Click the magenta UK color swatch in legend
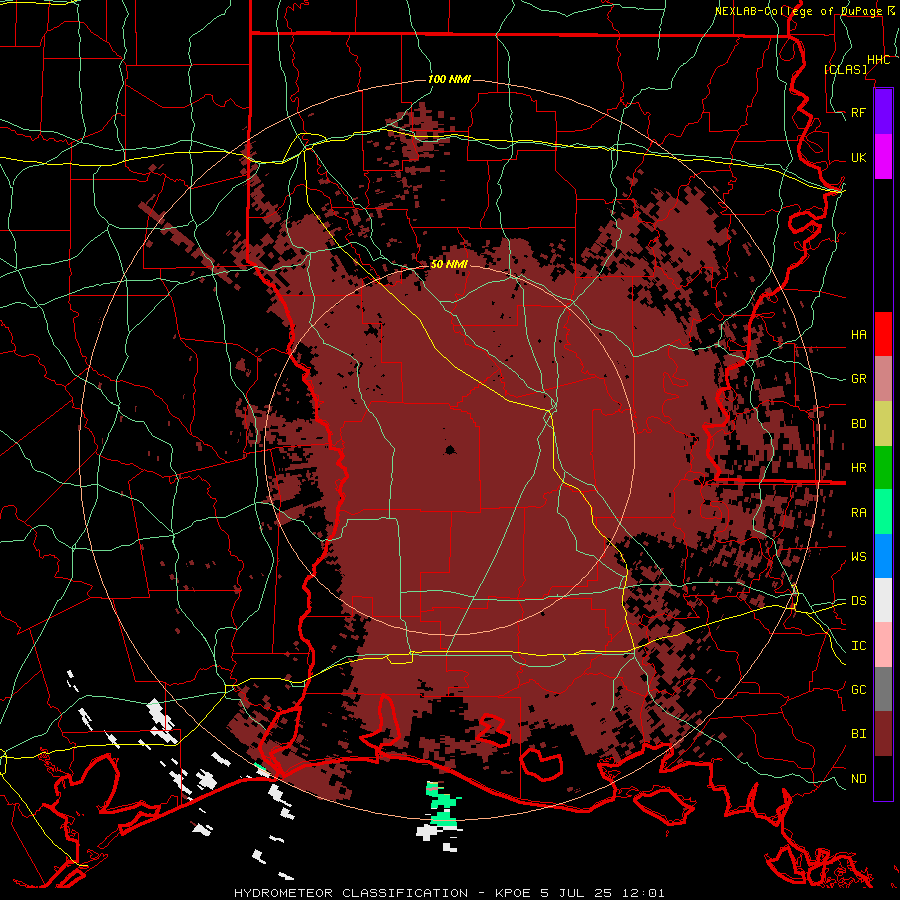 coord(883,157)
